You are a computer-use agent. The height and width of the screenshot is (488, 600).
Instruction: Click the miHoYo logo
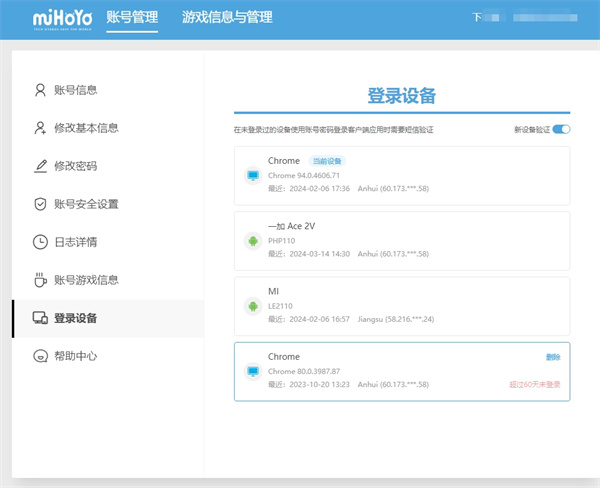point(62,19)
